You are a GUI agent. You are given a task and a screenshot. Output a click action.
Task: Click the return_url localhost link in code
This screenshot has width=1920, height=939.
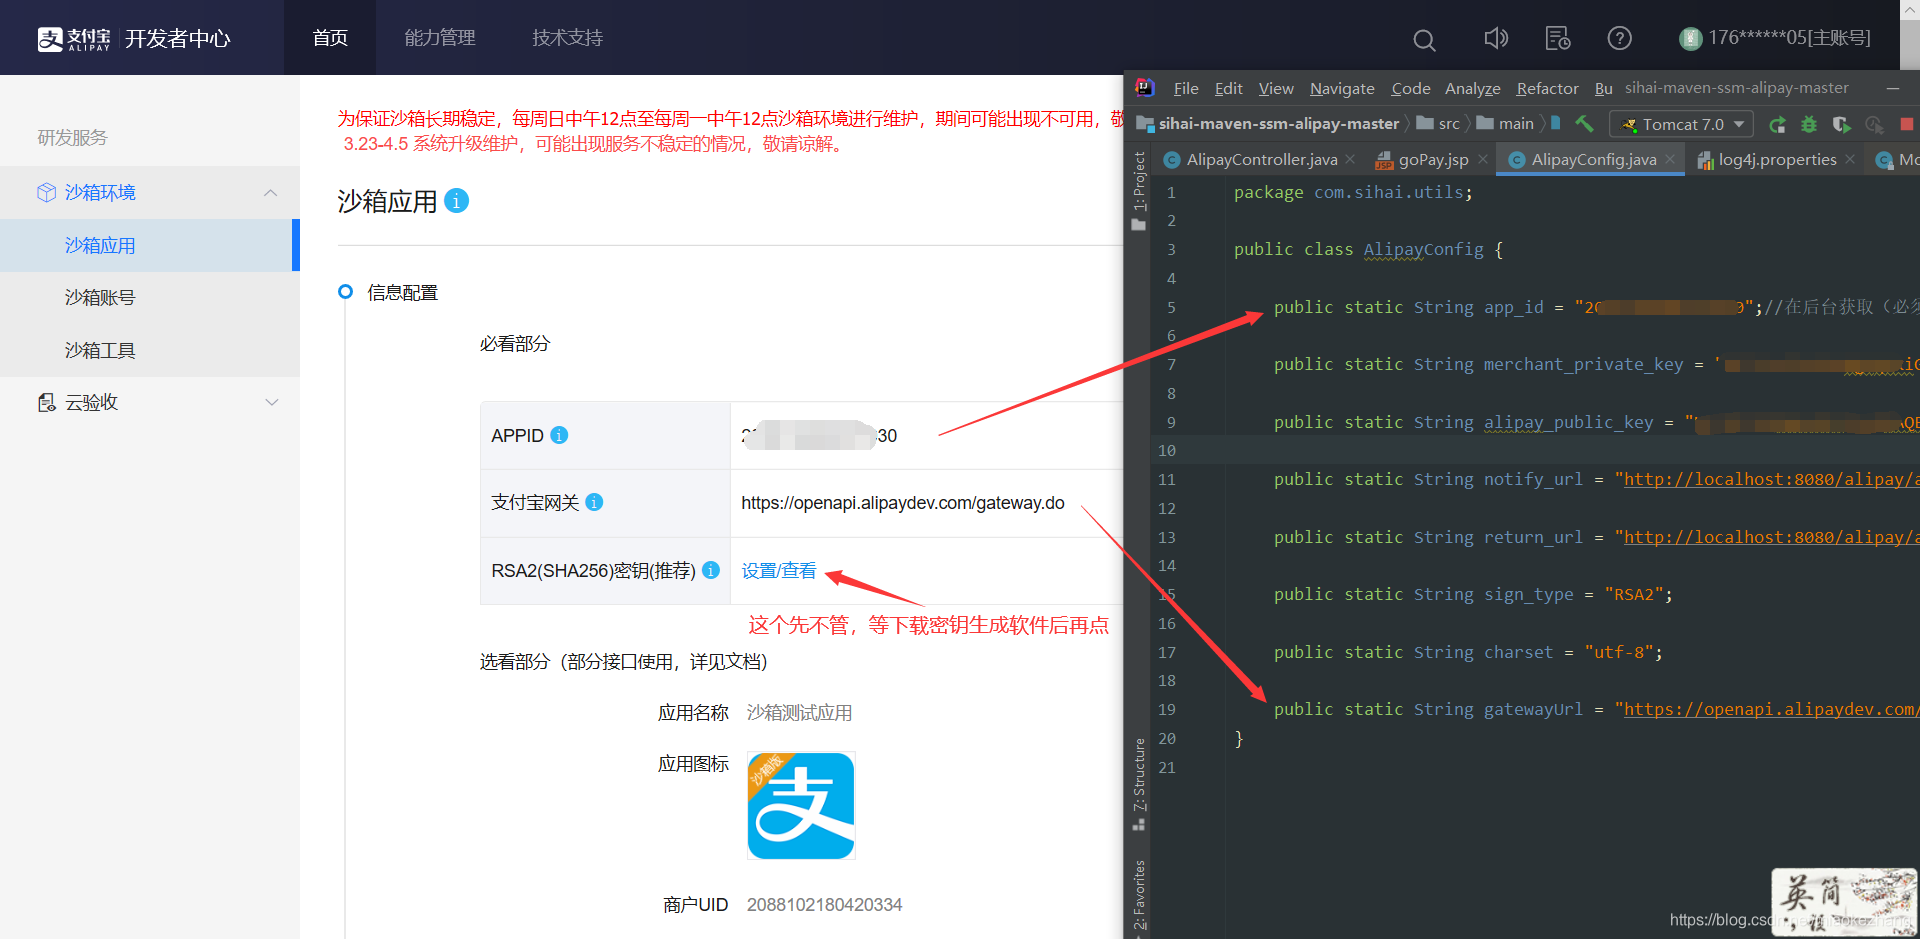click(1770, 537)
